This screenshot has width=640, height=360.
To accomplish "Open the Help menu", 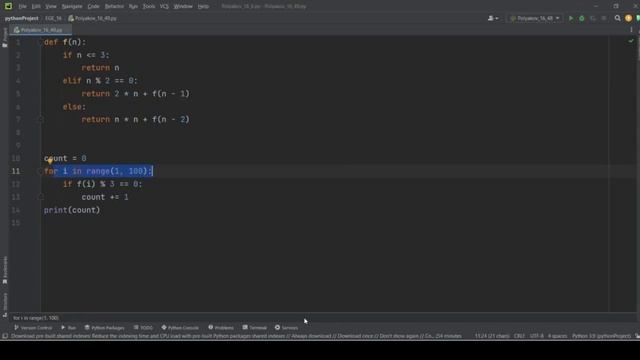I will 203,6.
